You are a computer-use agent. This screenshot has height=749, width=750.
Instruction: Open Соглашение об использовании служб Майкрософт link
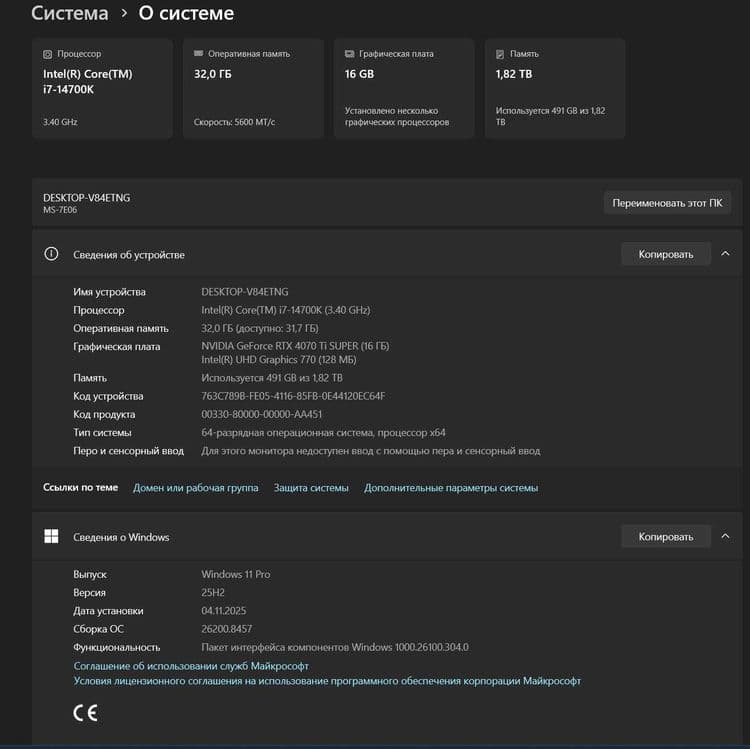191,666
